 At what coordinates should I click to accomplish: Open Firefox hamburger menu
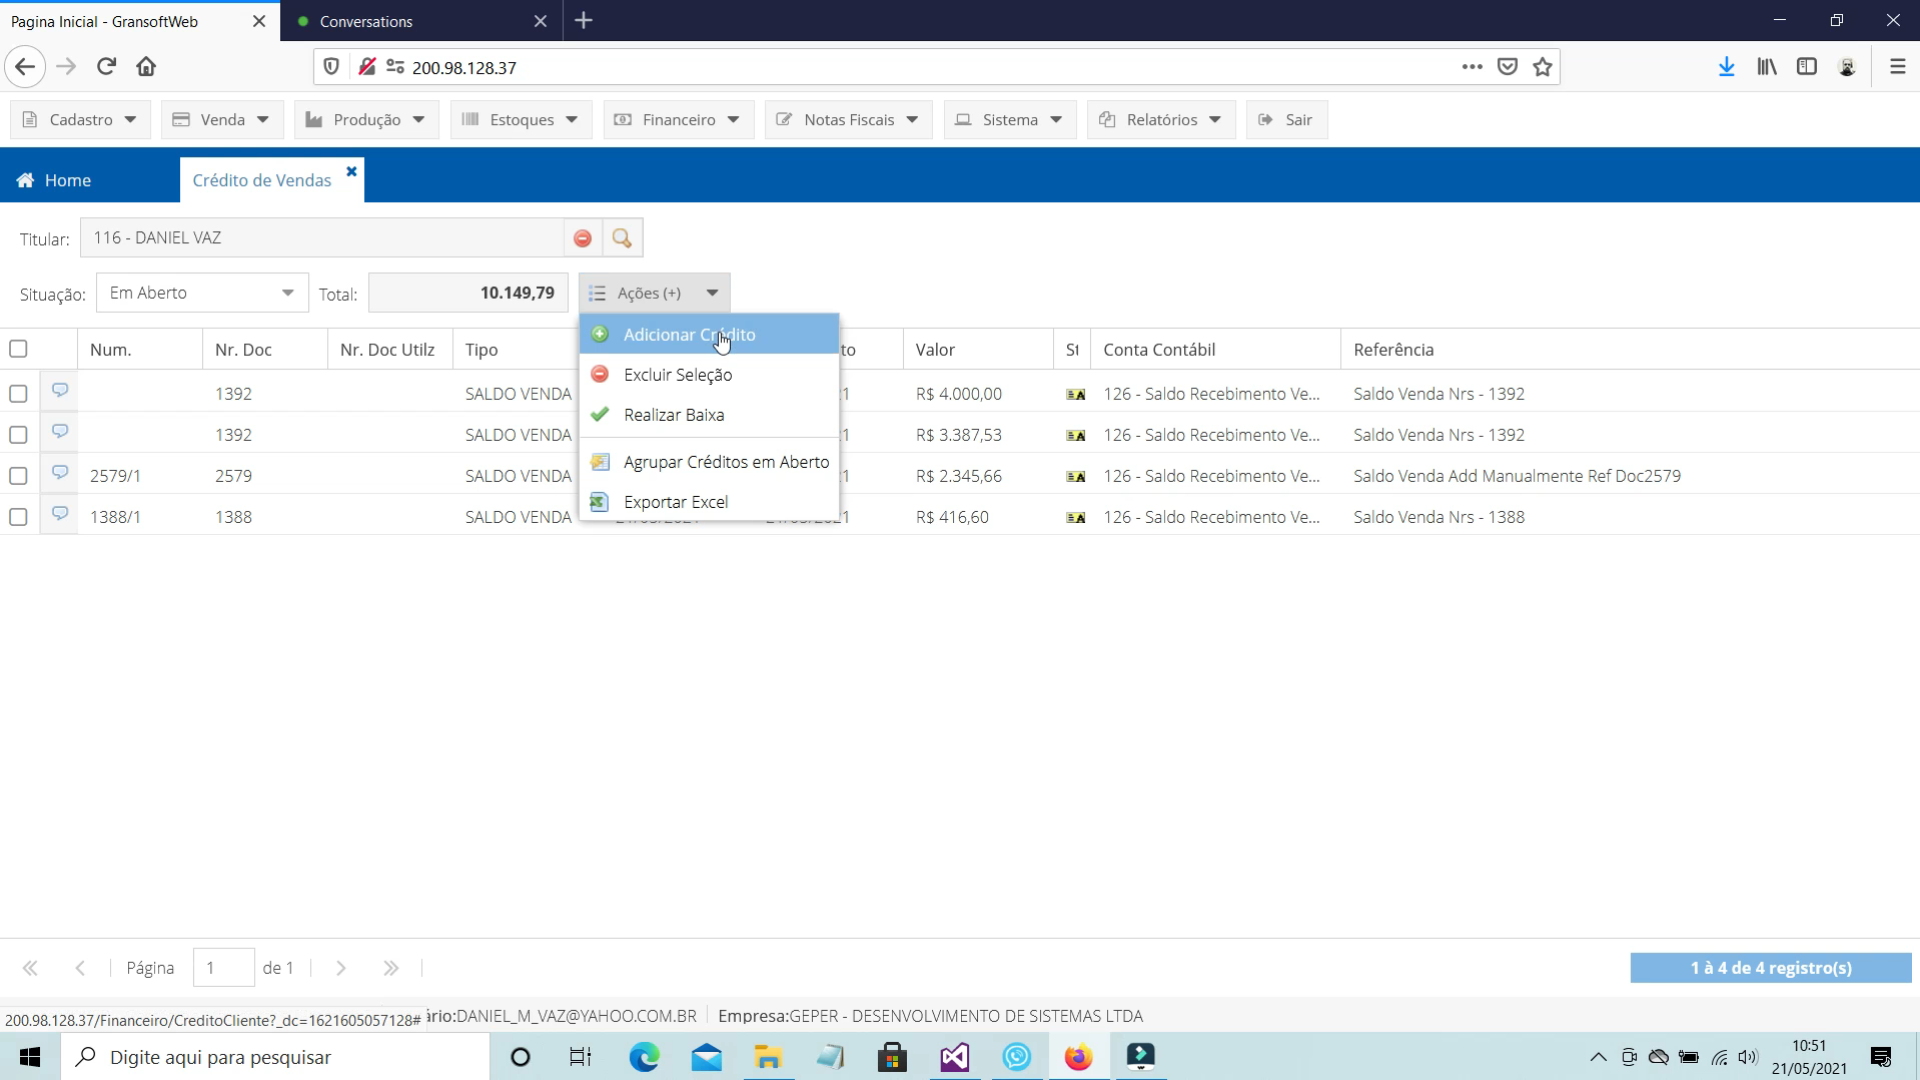pos(1897,67)
